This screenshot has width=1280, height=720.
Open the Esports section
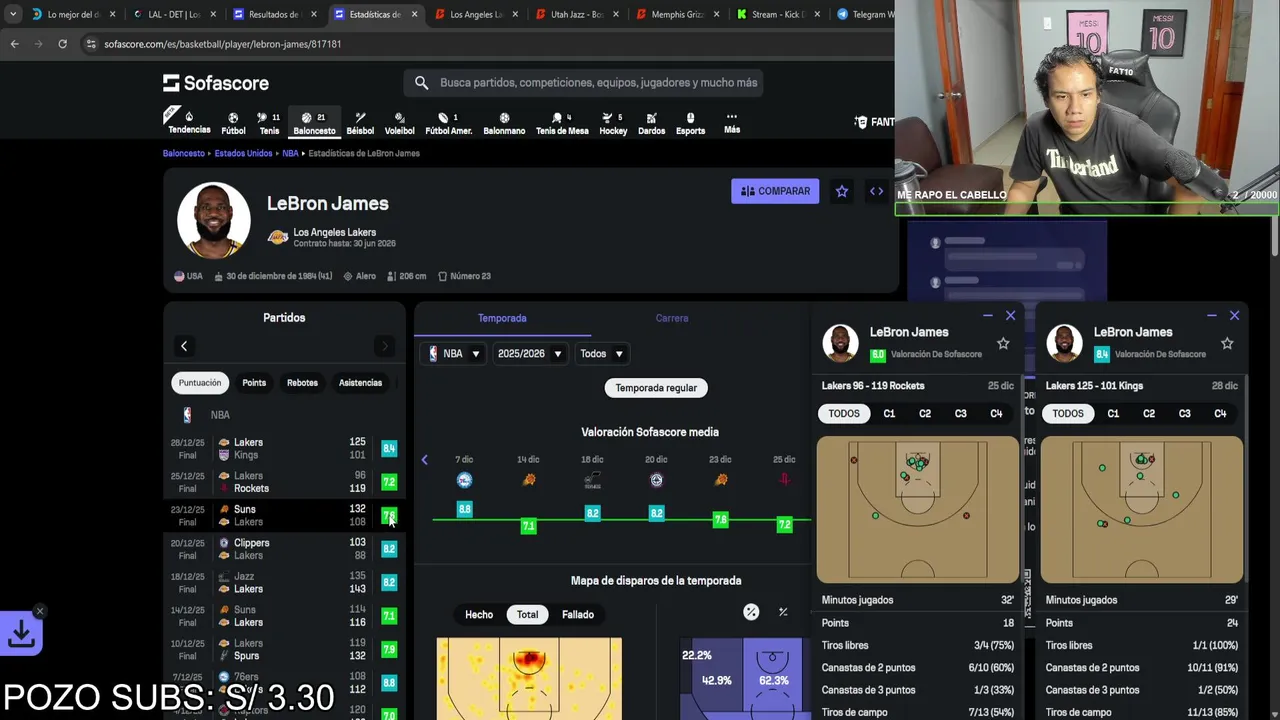690,123
